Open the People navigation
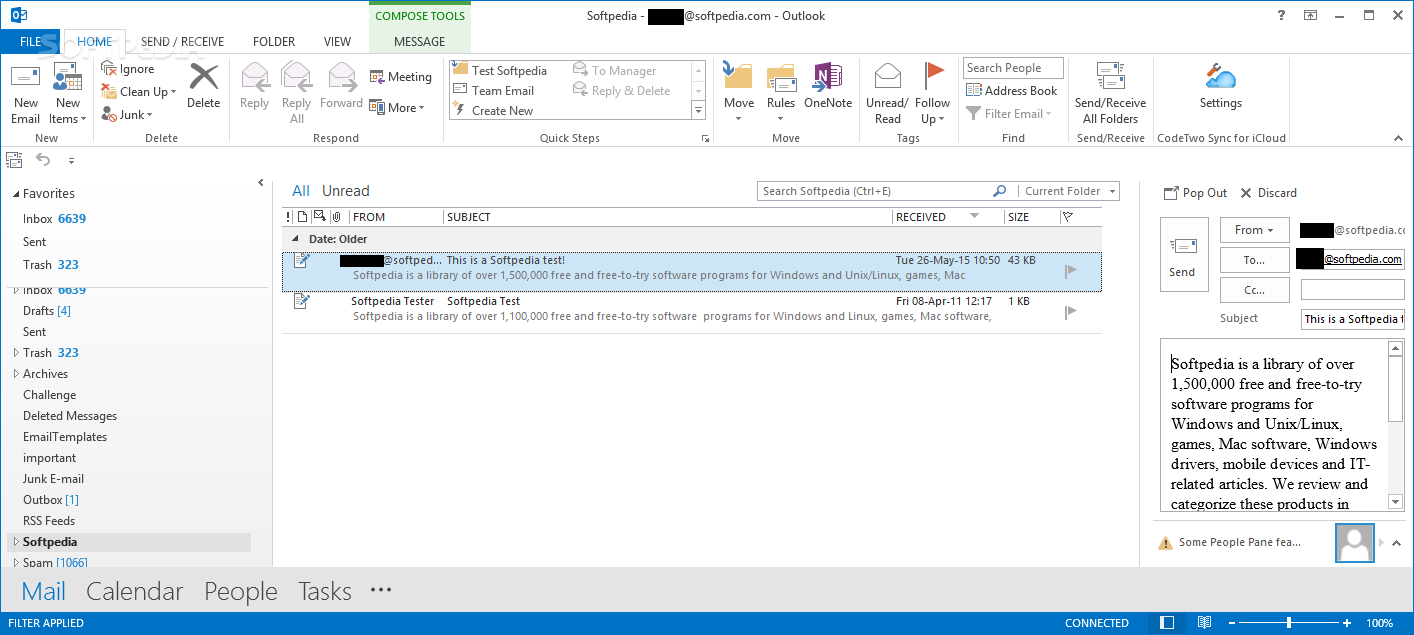 click(x=241, y=591)
